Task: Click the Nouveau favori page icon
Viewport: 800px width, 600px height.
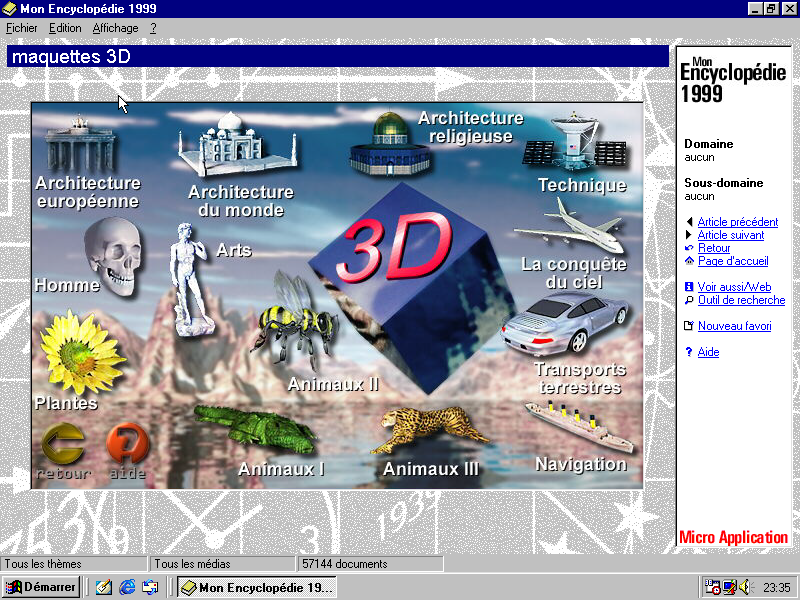Action: (689, 326)
